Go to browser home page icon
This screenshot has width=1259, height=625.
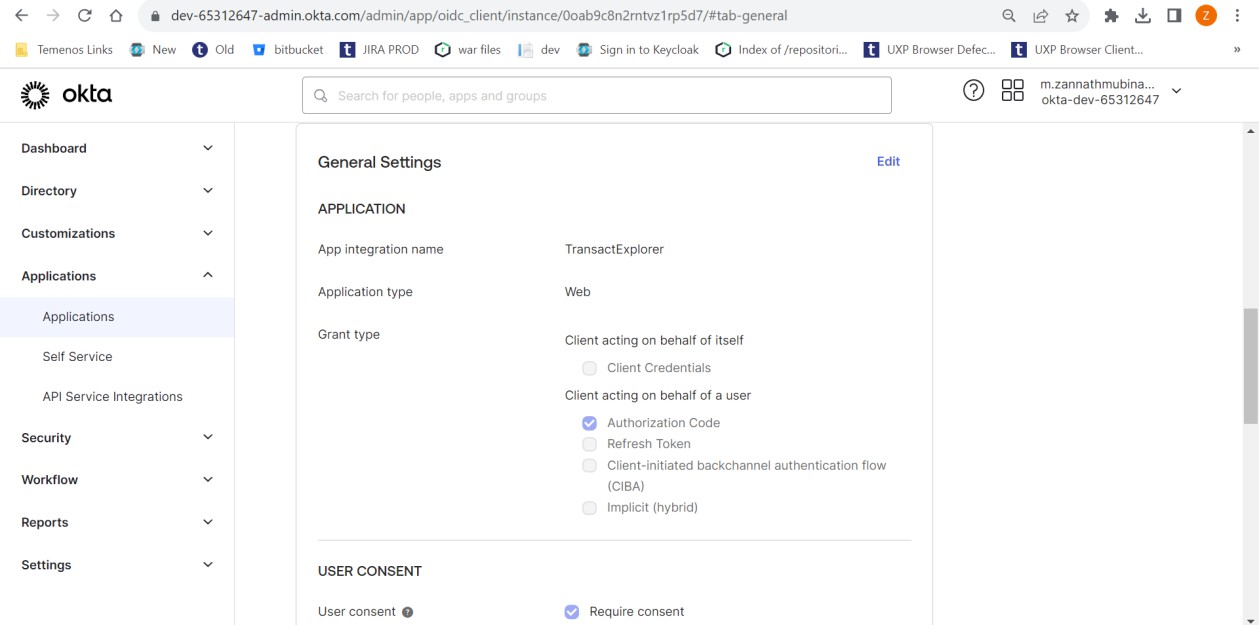click(x=116, y=16)
